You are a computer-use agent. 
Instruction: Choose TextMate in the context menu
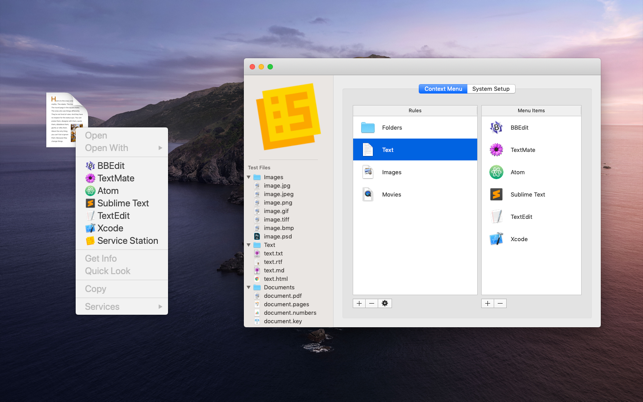click(122, 178)
